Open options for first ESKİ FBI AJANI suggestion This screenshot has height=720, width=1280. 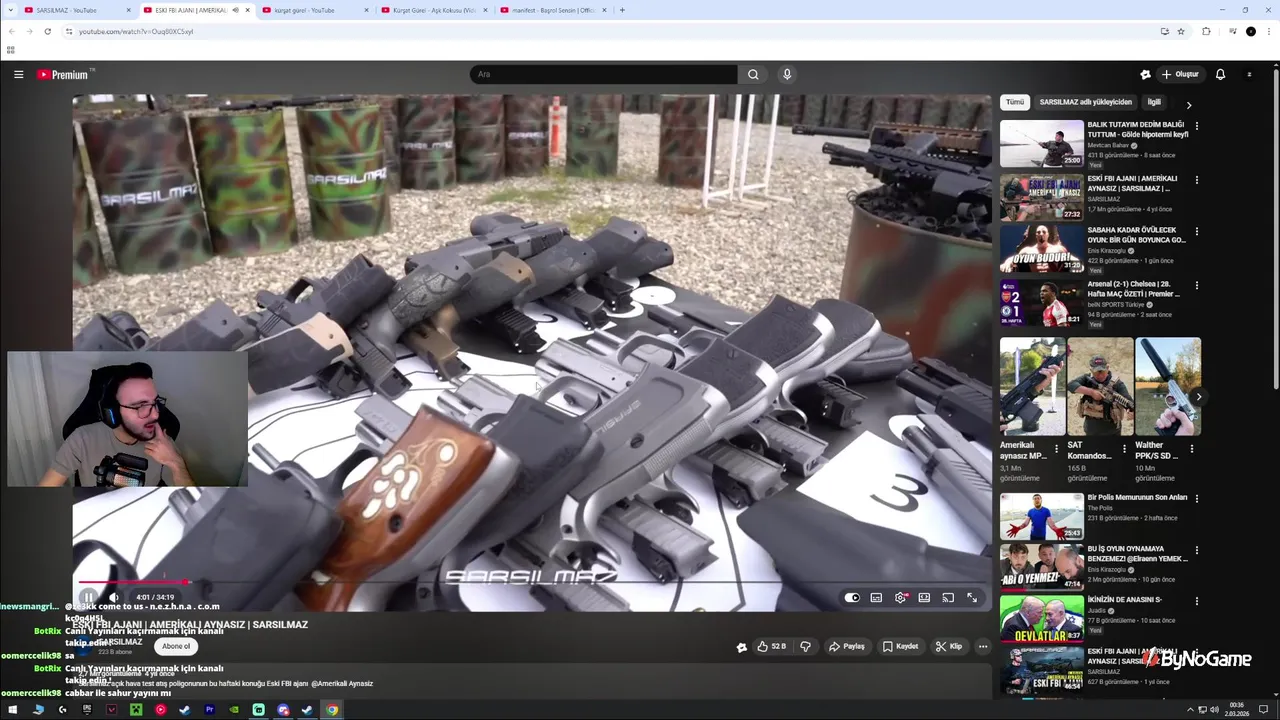point(1197,180)
